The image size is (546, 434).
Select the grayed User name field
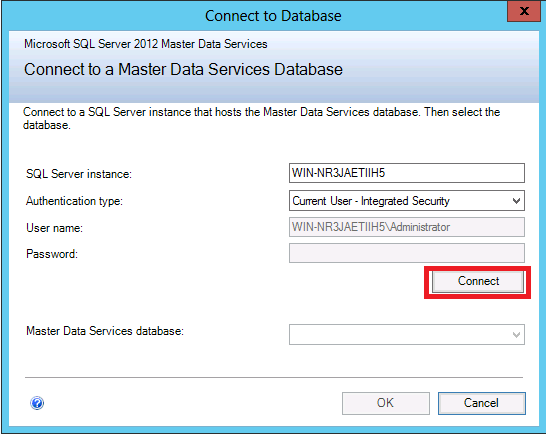[x=407, y=227]
